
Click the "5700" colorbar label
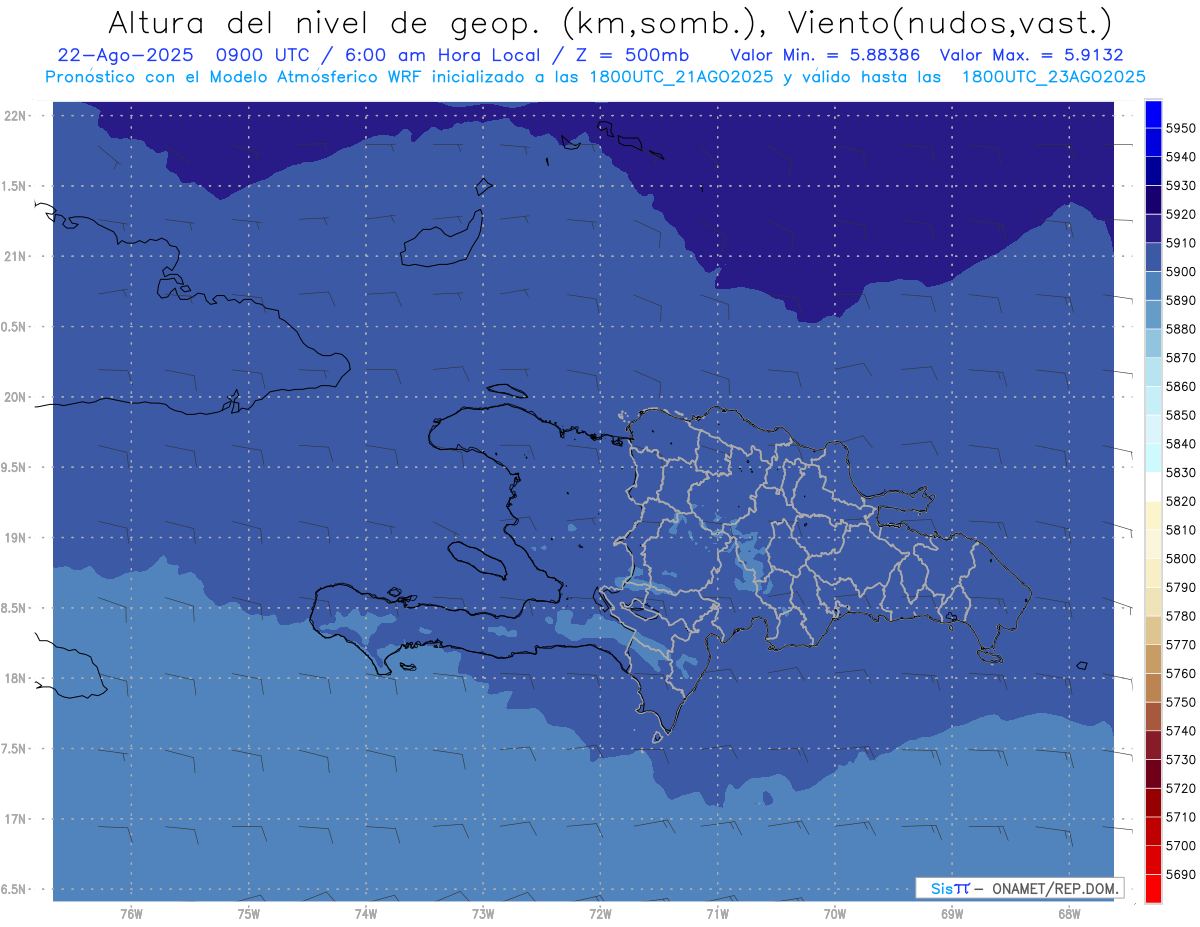(1180, 846)
